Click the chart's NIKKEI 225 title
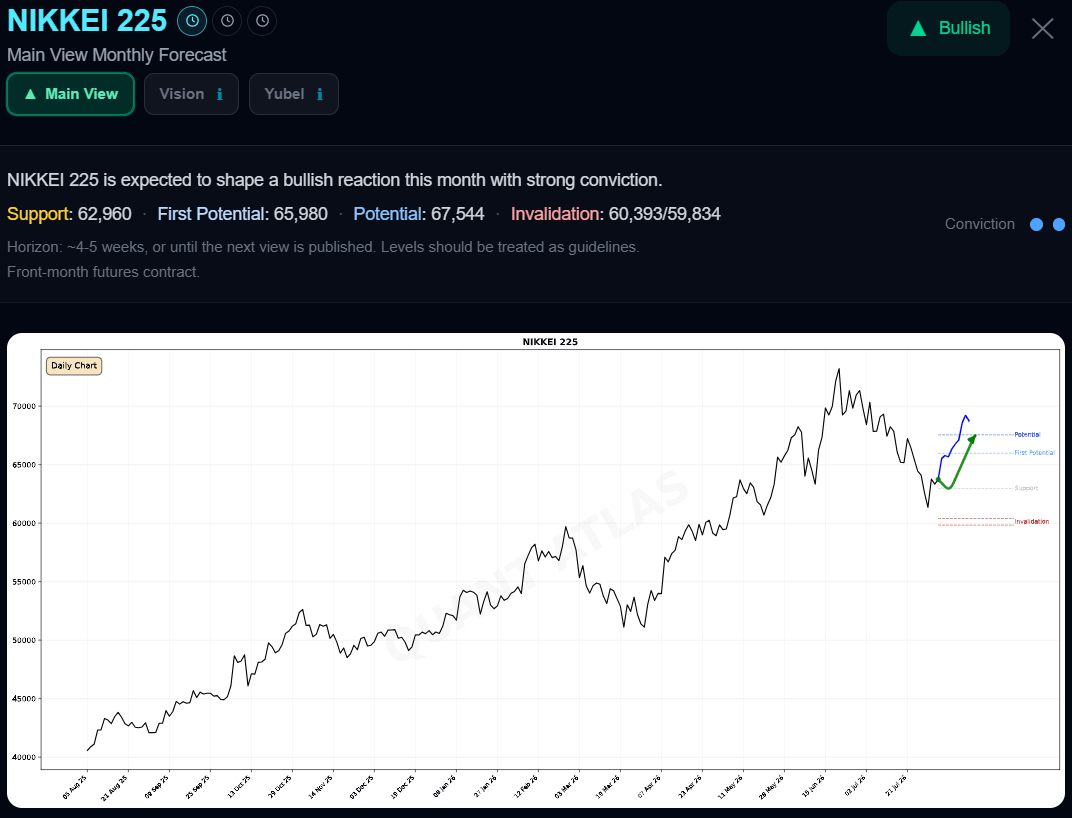 550,342
